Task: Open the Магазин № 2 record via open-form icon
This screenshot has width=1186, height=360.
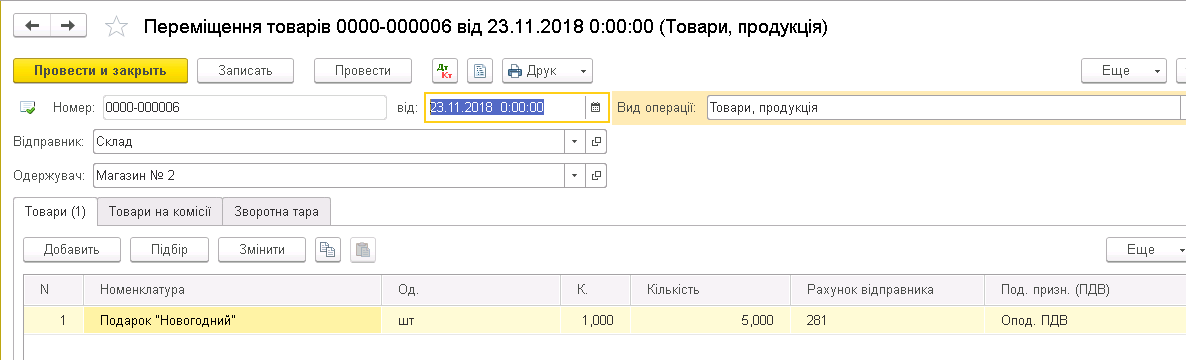Action: (x=596, y=175)
